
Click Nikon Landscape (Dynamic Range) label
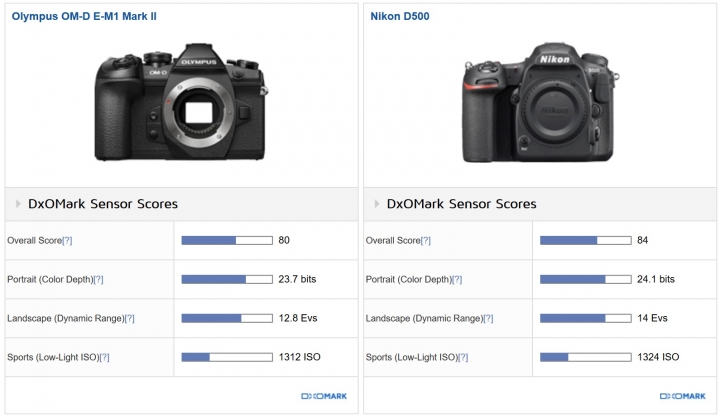[424, 318]
